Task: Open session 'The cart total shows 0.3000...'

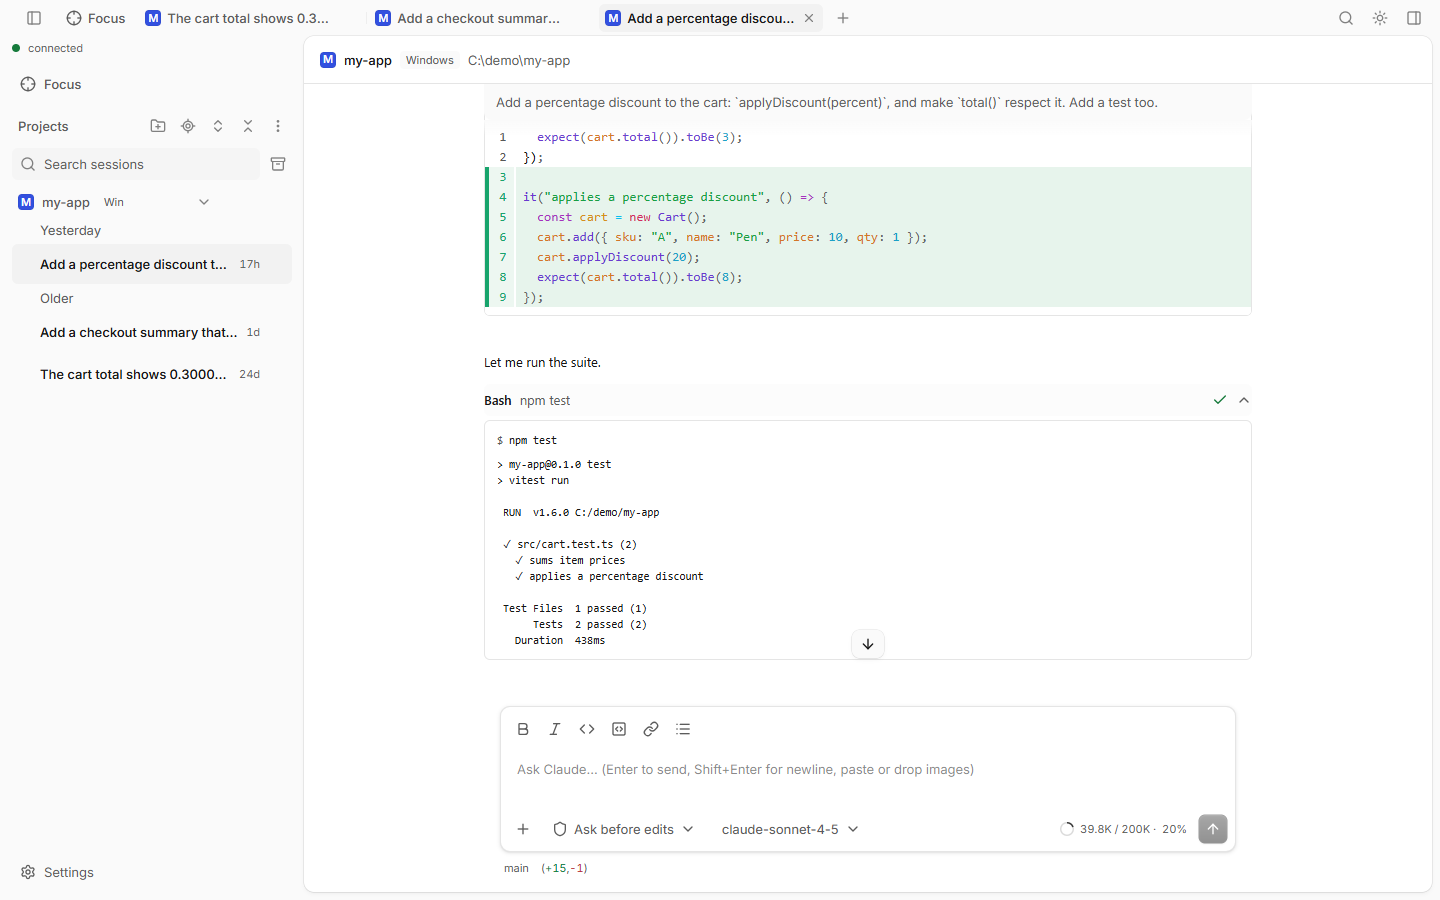Action: [152, 374]
